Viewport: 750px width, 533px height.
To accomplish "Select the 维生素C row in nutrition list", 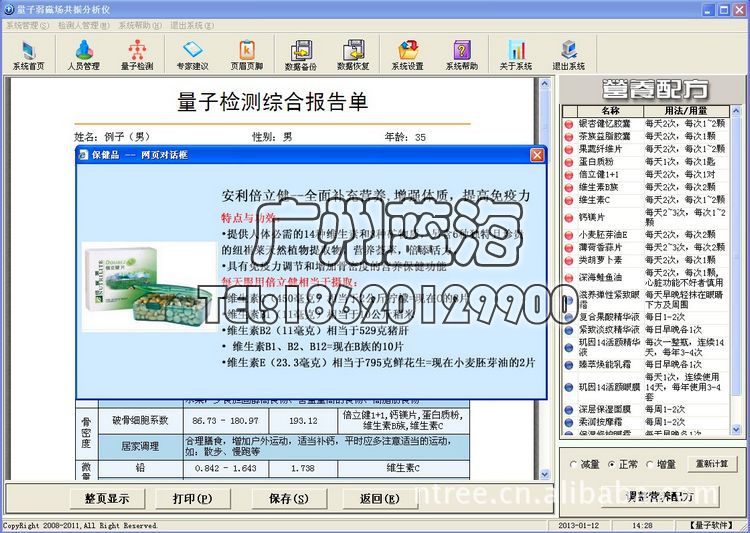I will [647, 200].
